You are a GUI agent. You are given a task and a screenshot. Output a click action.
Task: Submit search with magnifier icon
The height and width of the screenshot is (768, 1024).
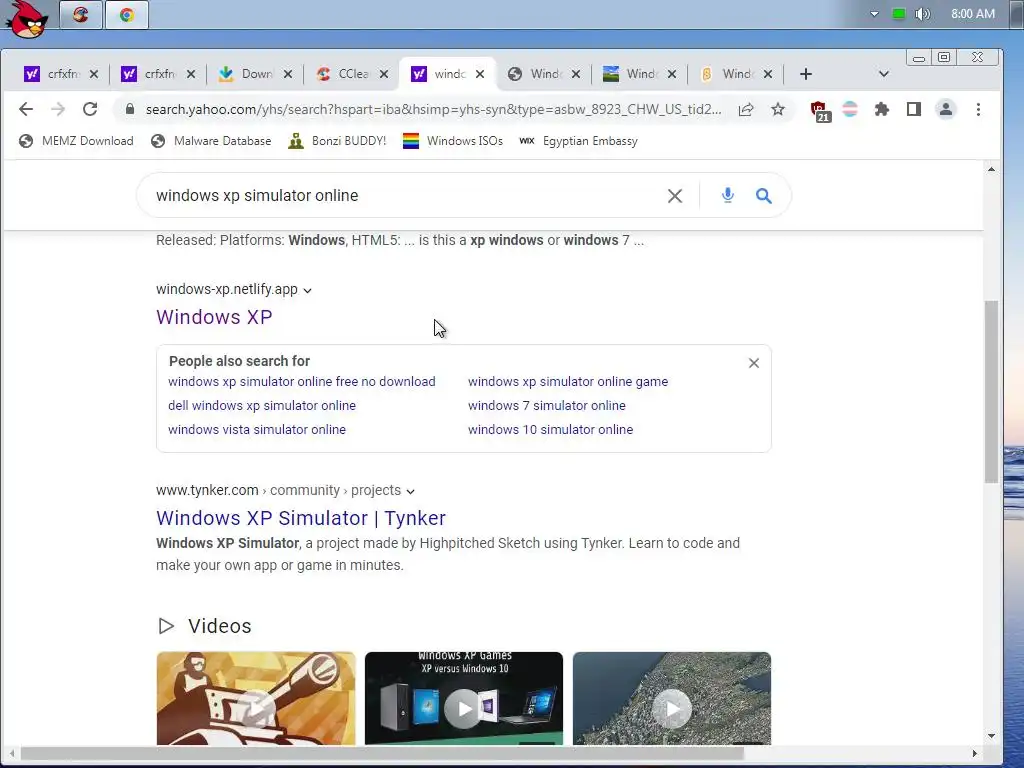(763, 195)
